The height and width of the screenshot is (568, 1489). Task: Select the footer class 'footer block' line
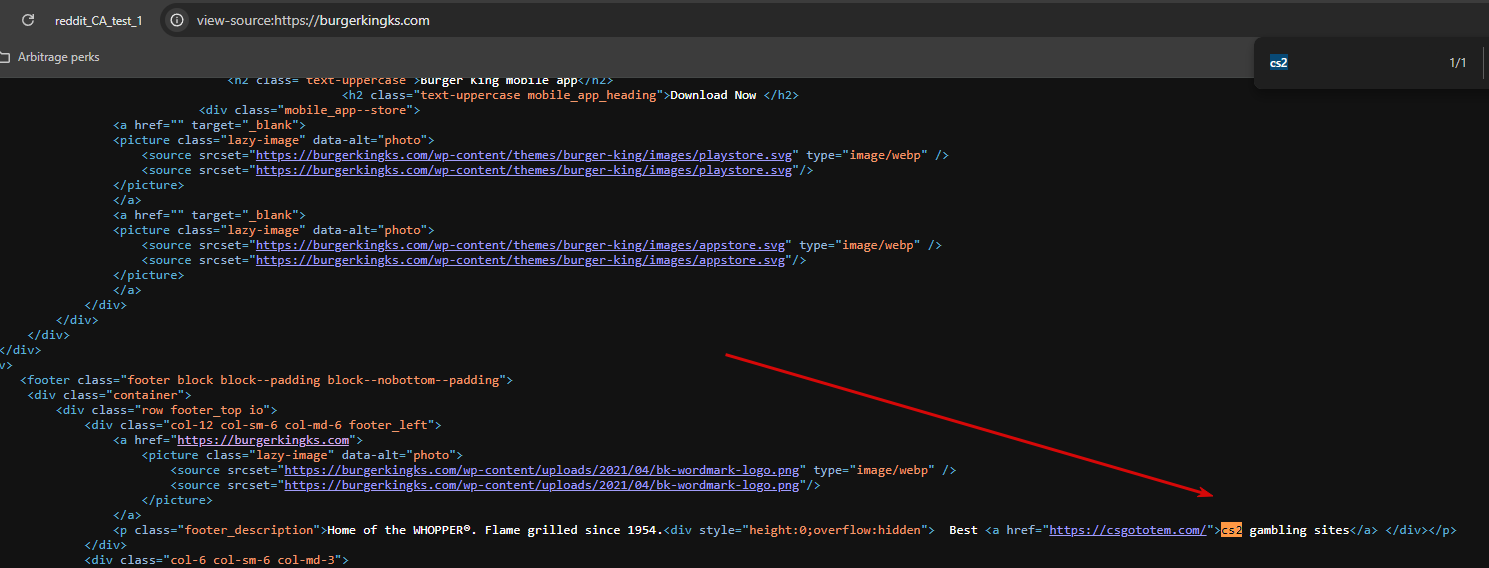pos(266,380)
